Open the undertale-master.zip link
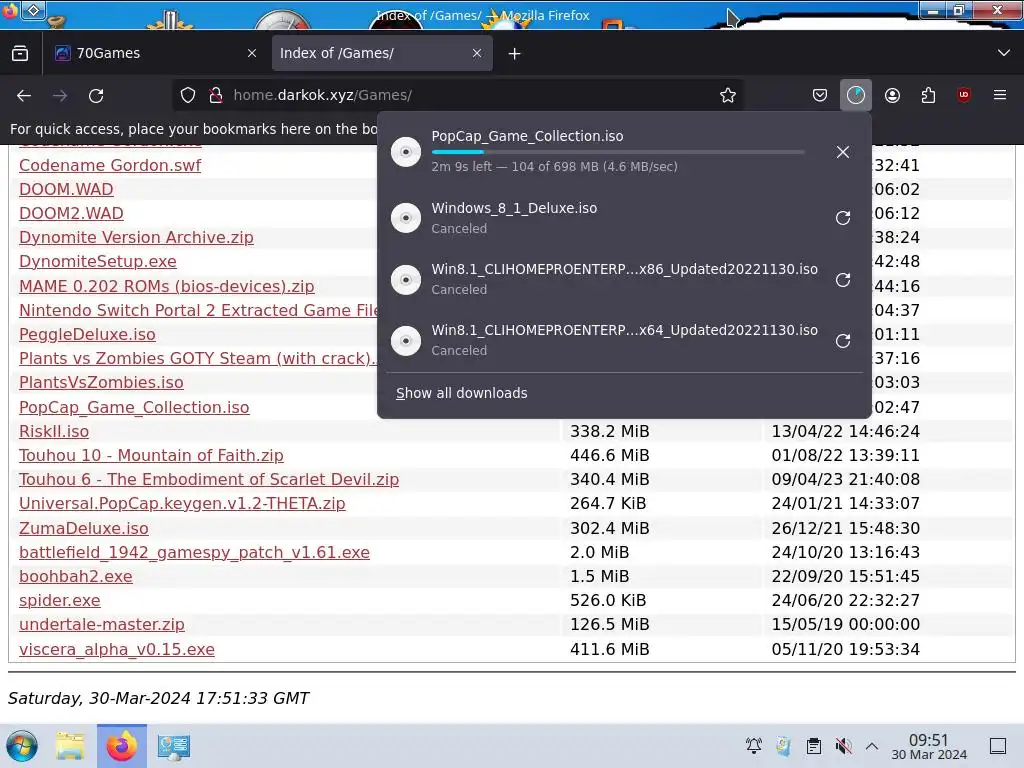 [102, 624]
